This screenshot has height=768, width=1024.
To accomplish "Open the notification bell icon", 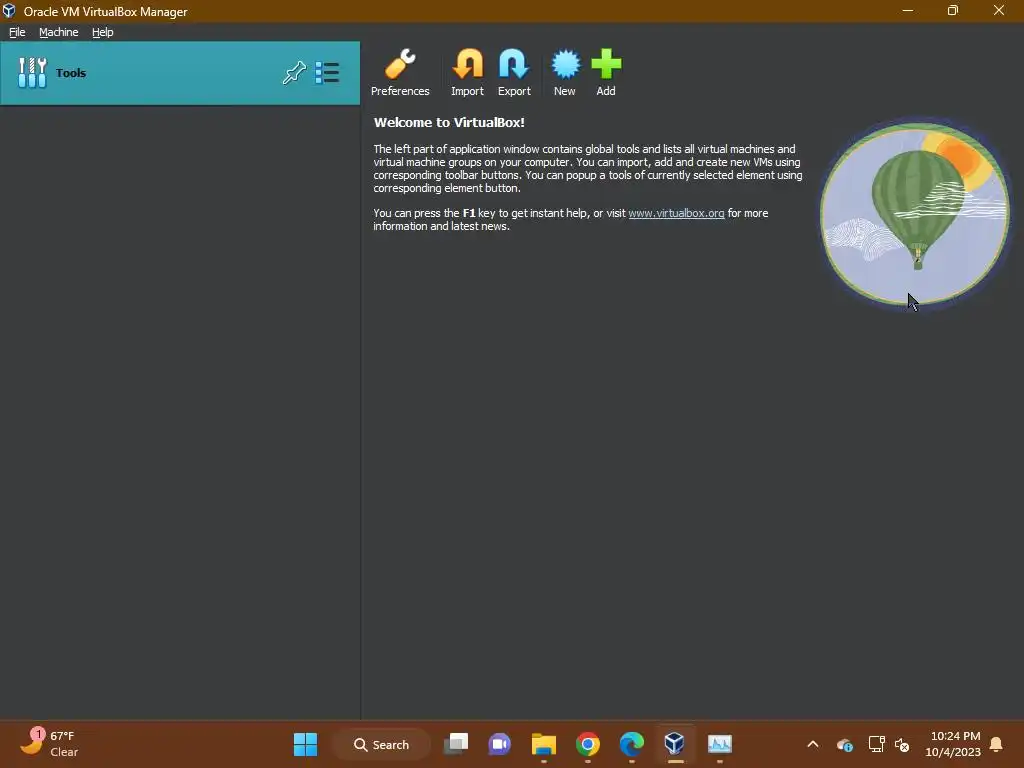I will (997, 744).
